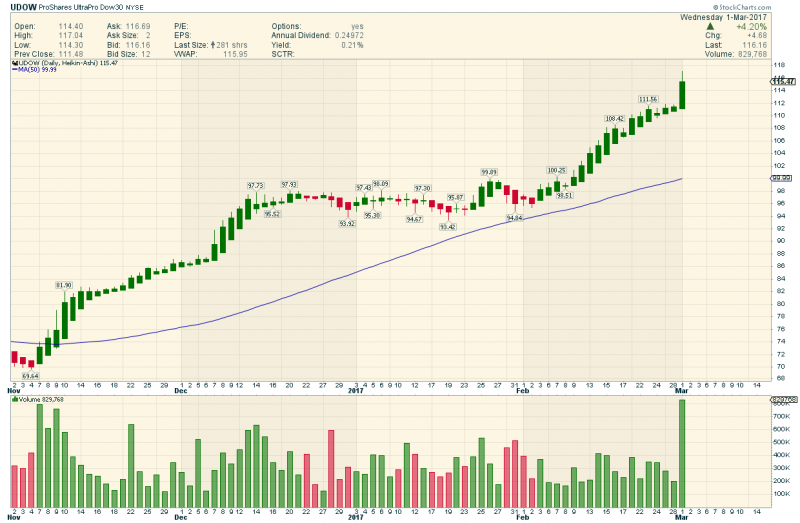Click the Options value yes
This screenshot has width=800, height=523.
[357, 27]
